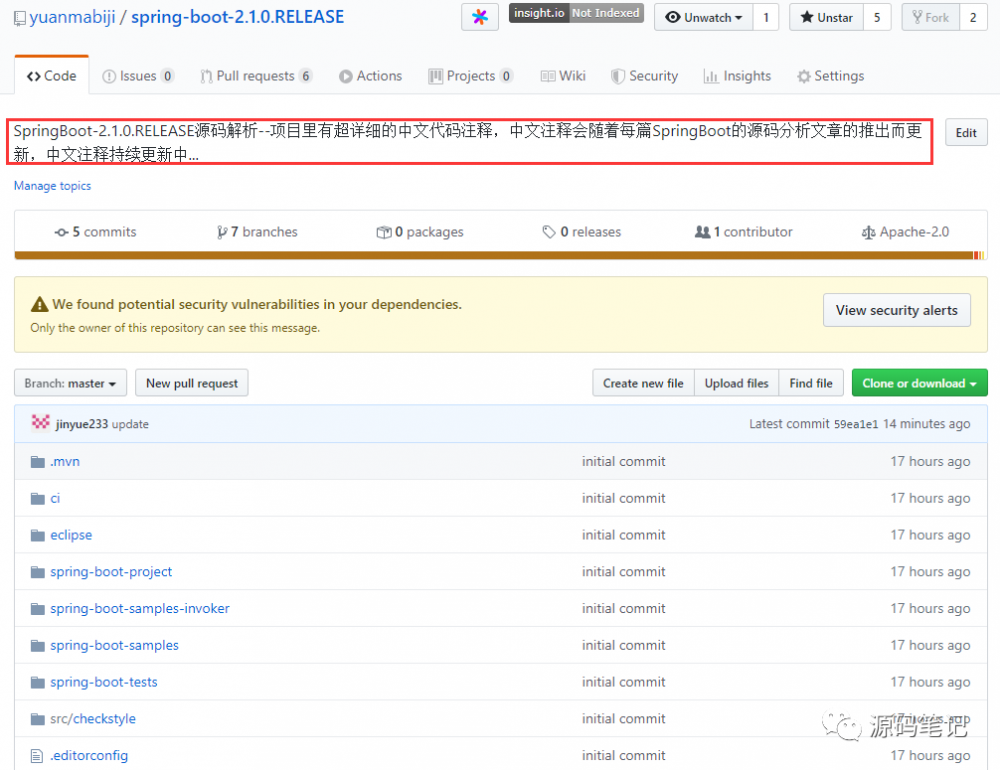Open the Branch: master dropdown
The width and height of the screenshot is (1000, 770).
[70, 383]
